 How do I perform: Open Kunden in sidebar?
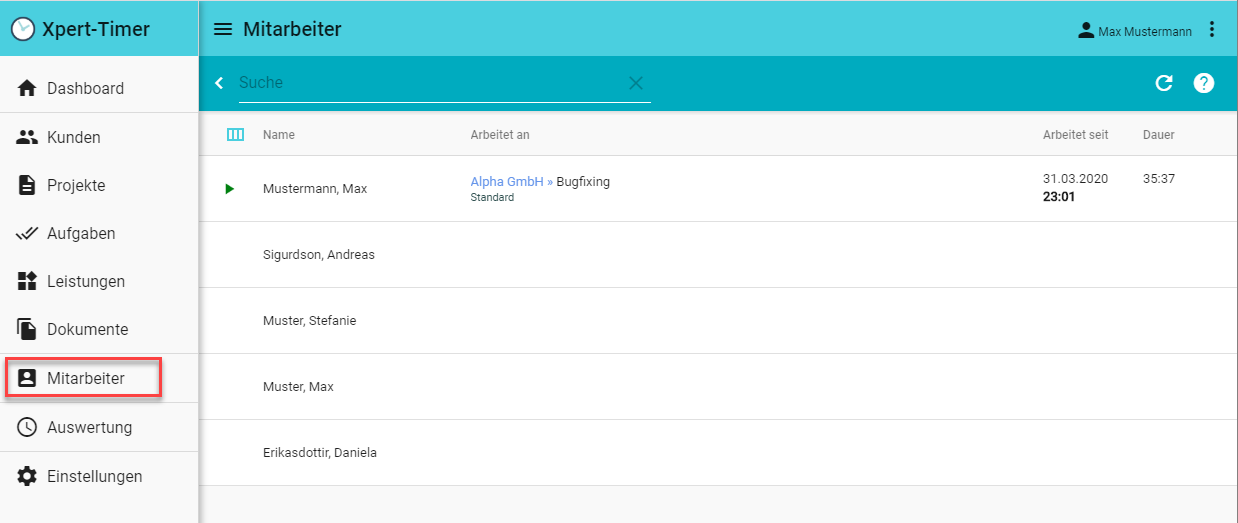click(x=73, y=137)
